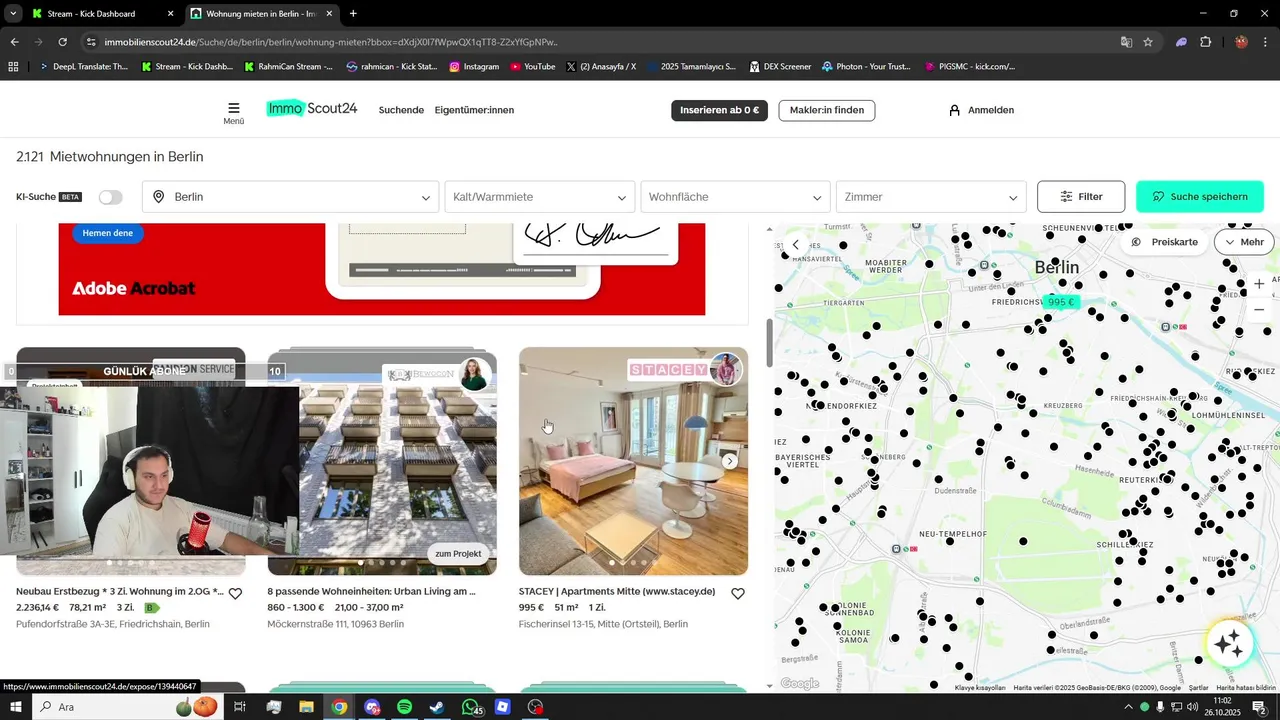Open the Suchende menu

(401, 110)
